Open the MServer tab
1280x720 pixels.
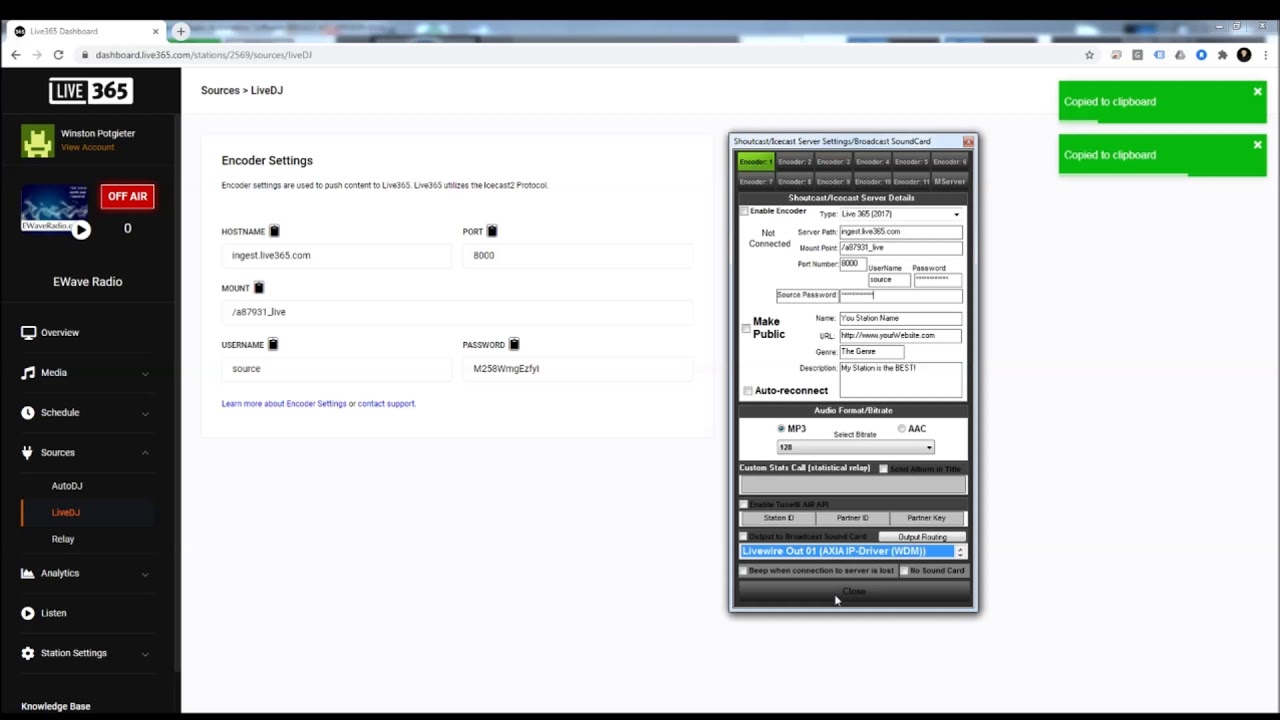[950, 182]
